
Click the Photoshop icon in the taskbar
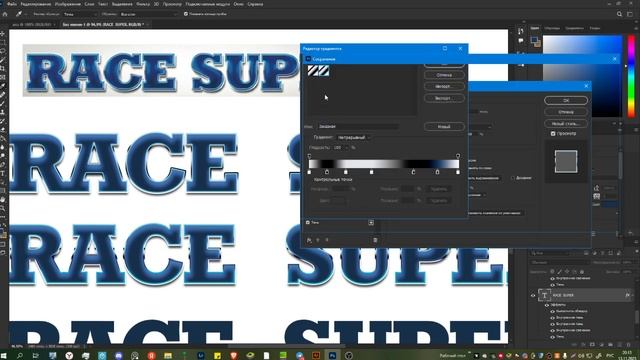tap(332, 356)
